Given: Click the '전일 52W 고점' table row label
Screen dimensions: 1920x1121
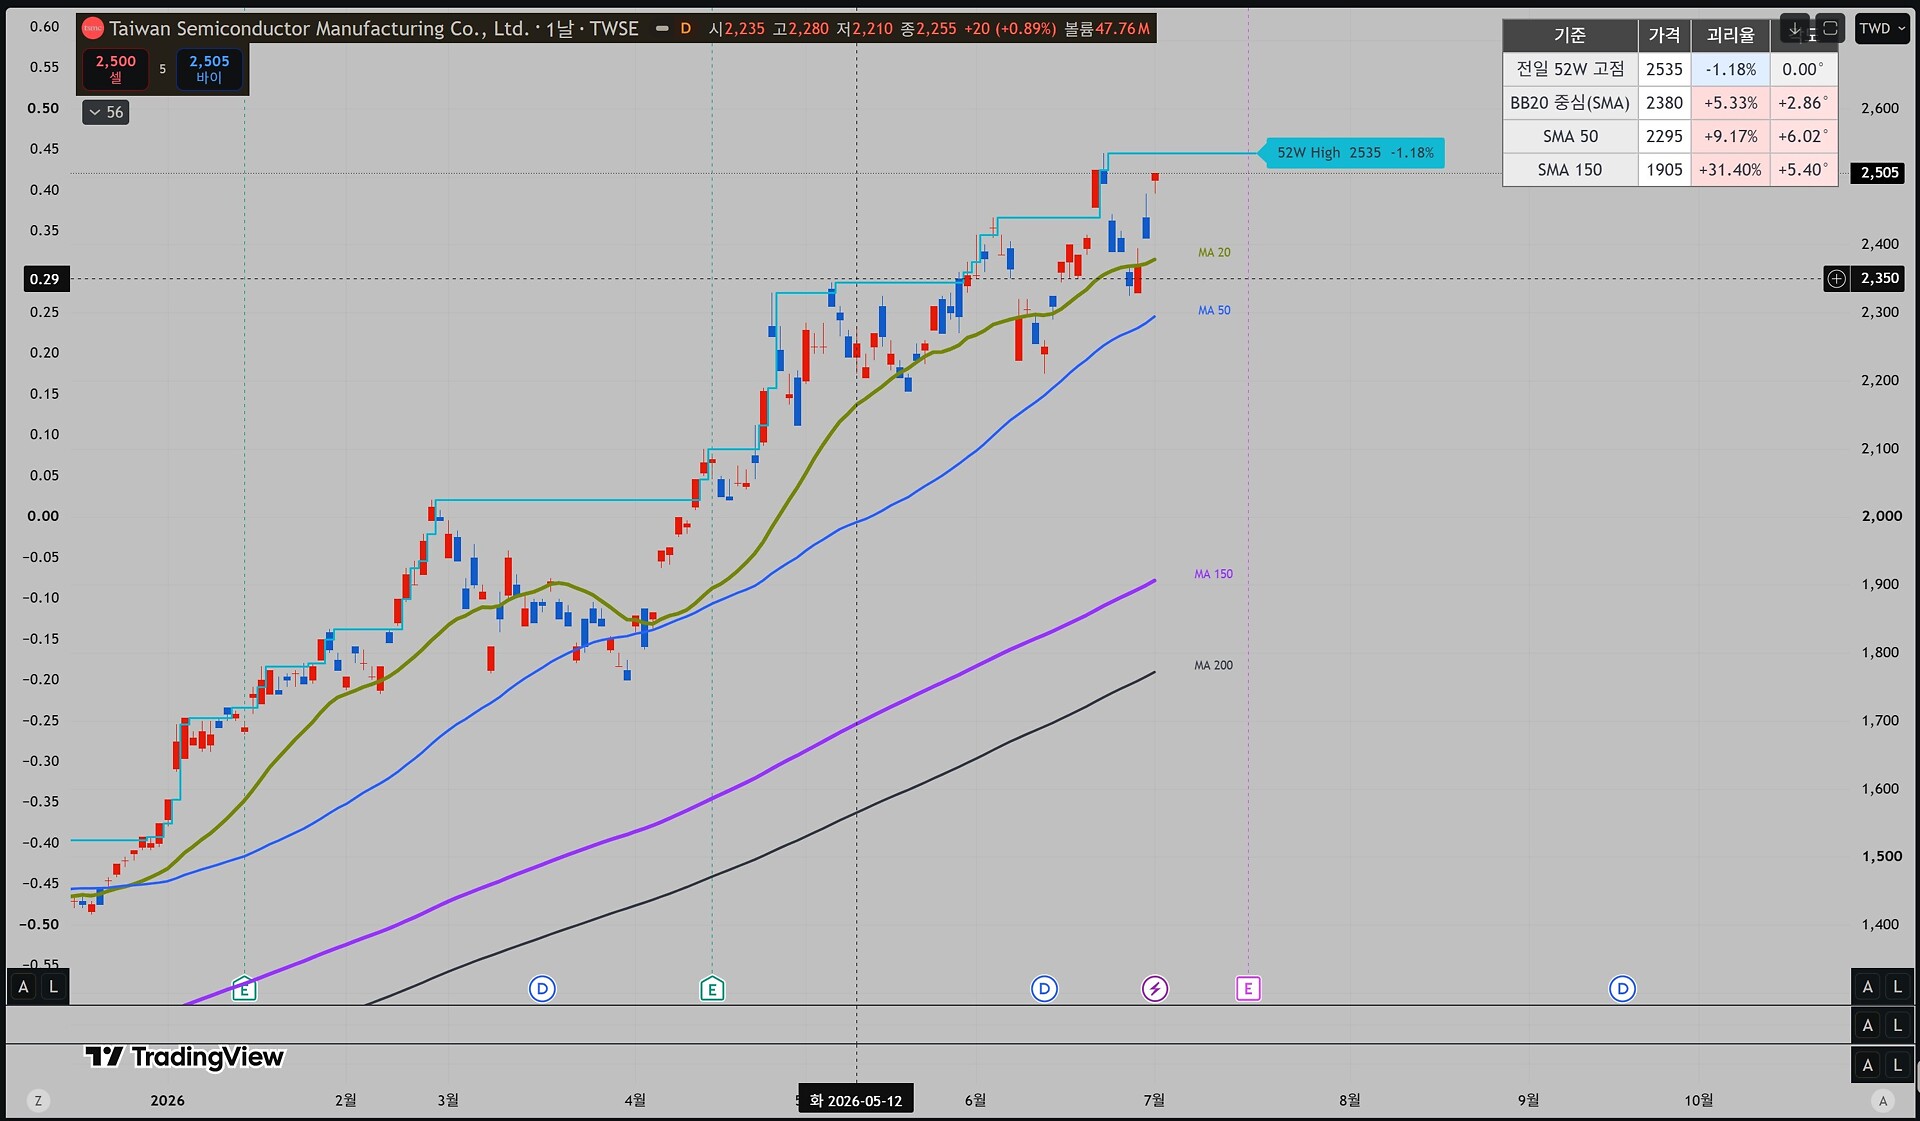Looking at the screenshot, I should 1570,69.
